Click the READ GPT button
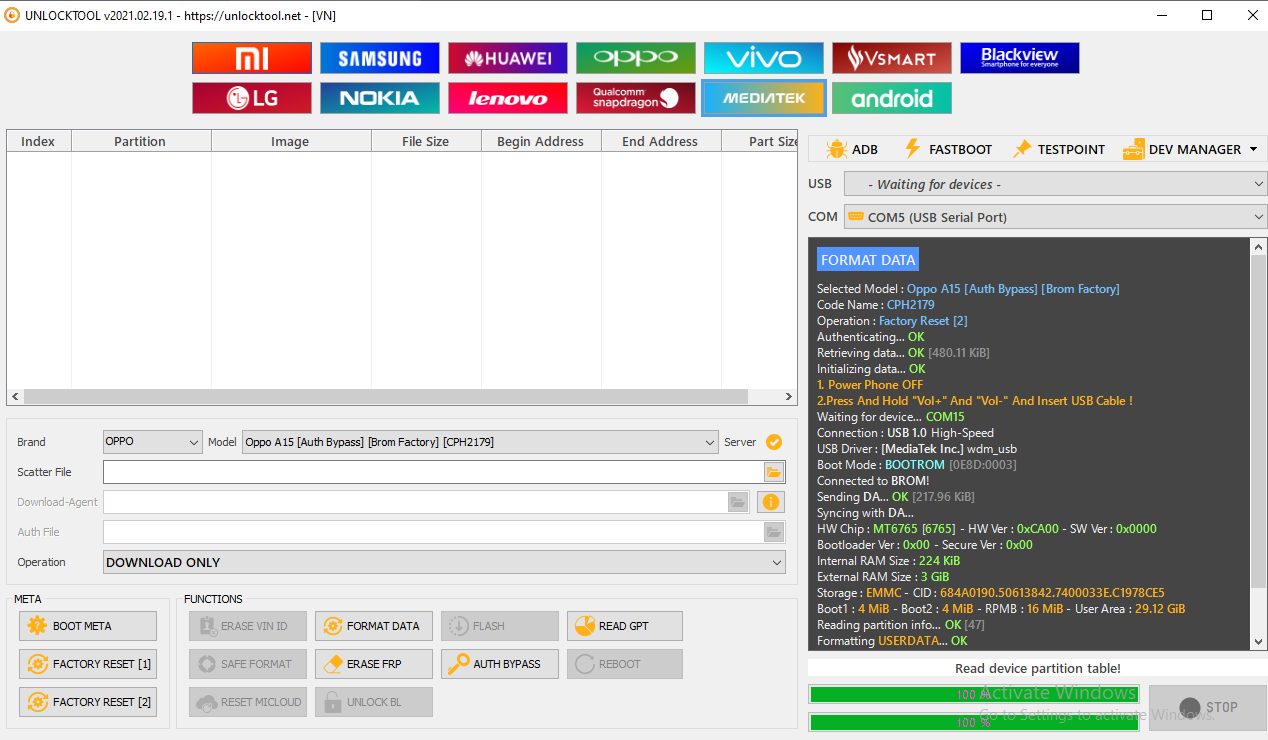Screen dimensions: 1268x740 click(625, 626)
